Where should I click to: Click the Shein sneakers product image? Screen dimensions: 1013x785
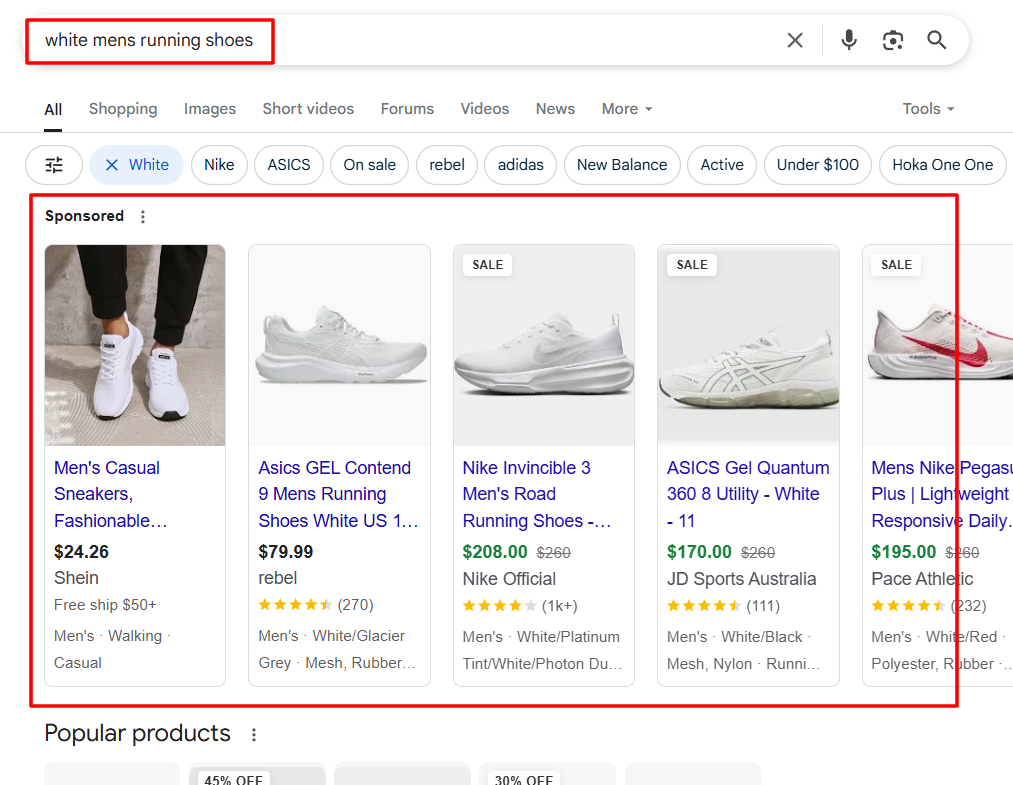point(135,345)
